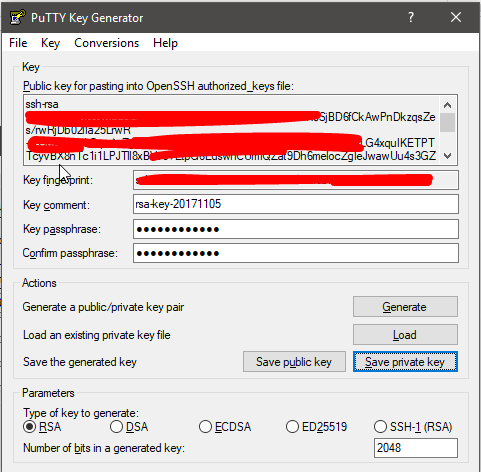
Task: Click the question mark help icon
Action: tap(411, 17)
